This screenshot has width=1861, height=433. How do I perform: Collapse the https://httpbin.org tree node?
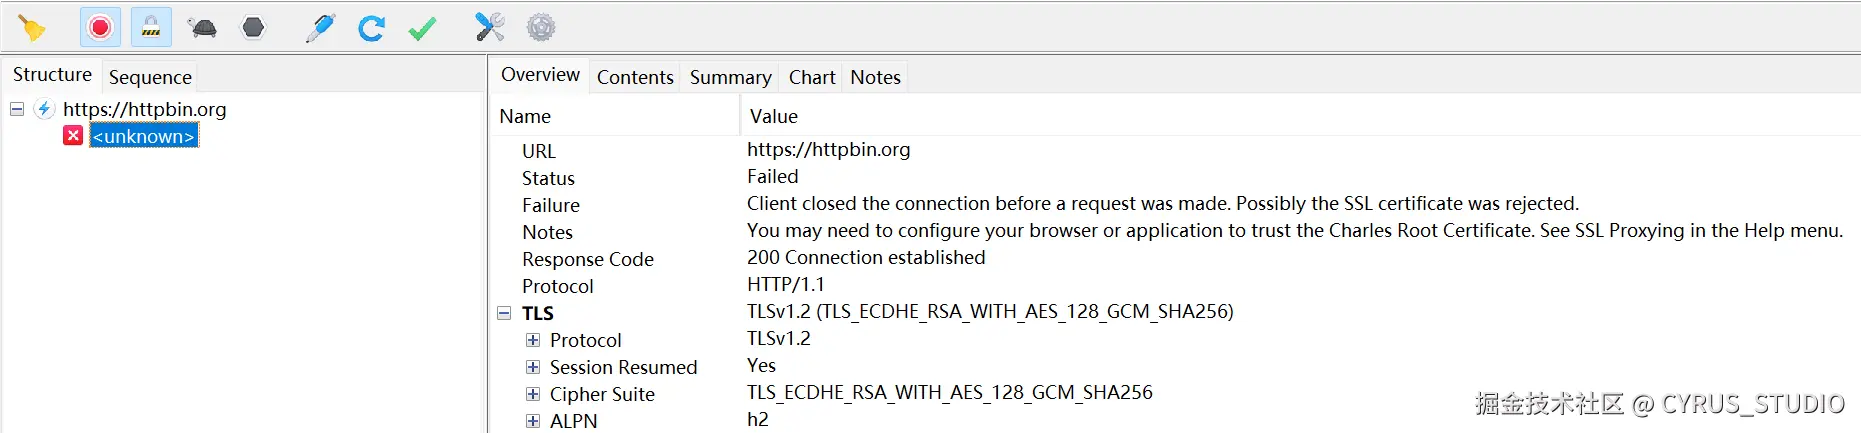coord(17,108)
